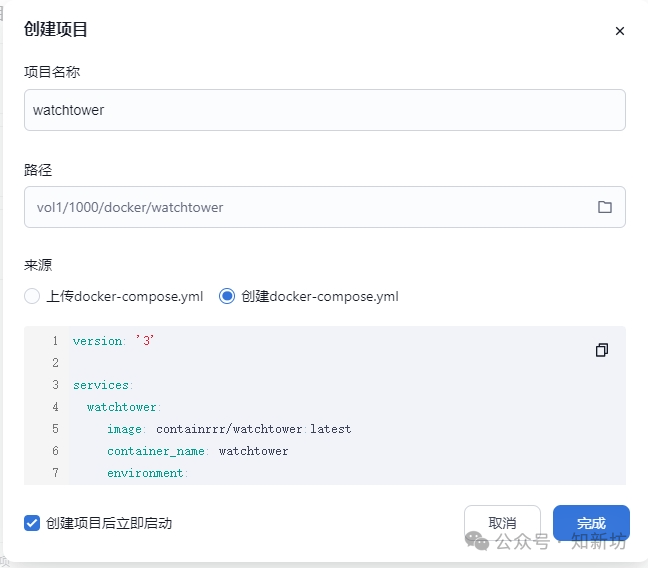Click the environment: line in editor

tap(148, 473)
